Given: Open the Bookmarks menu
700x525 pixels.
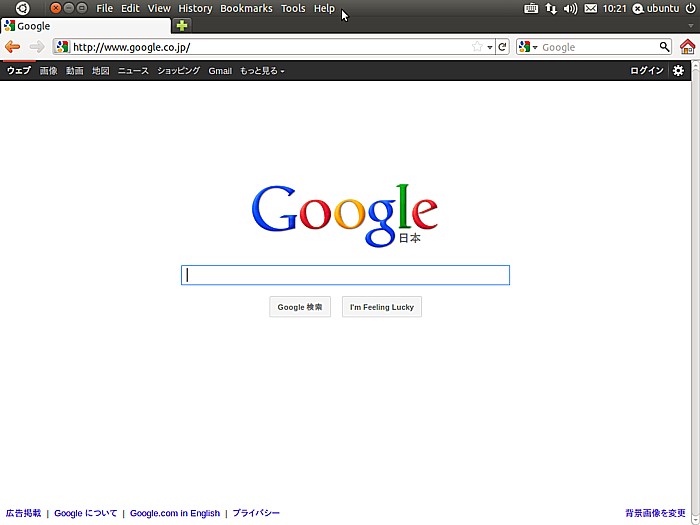Looking at the screenshot, I should (x=246, y=8).
